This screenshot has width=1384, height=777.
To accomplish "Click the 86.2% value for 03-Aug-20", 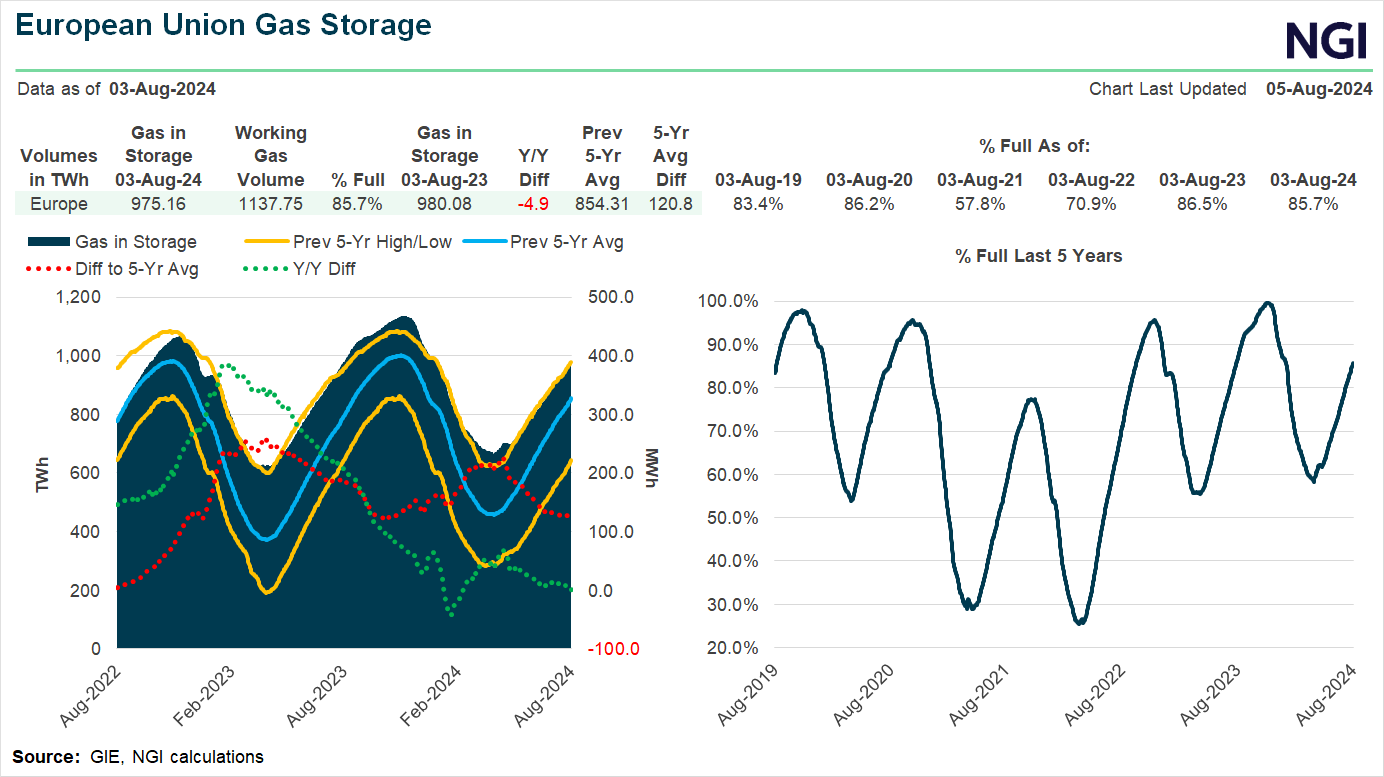I will click(869, 204).
